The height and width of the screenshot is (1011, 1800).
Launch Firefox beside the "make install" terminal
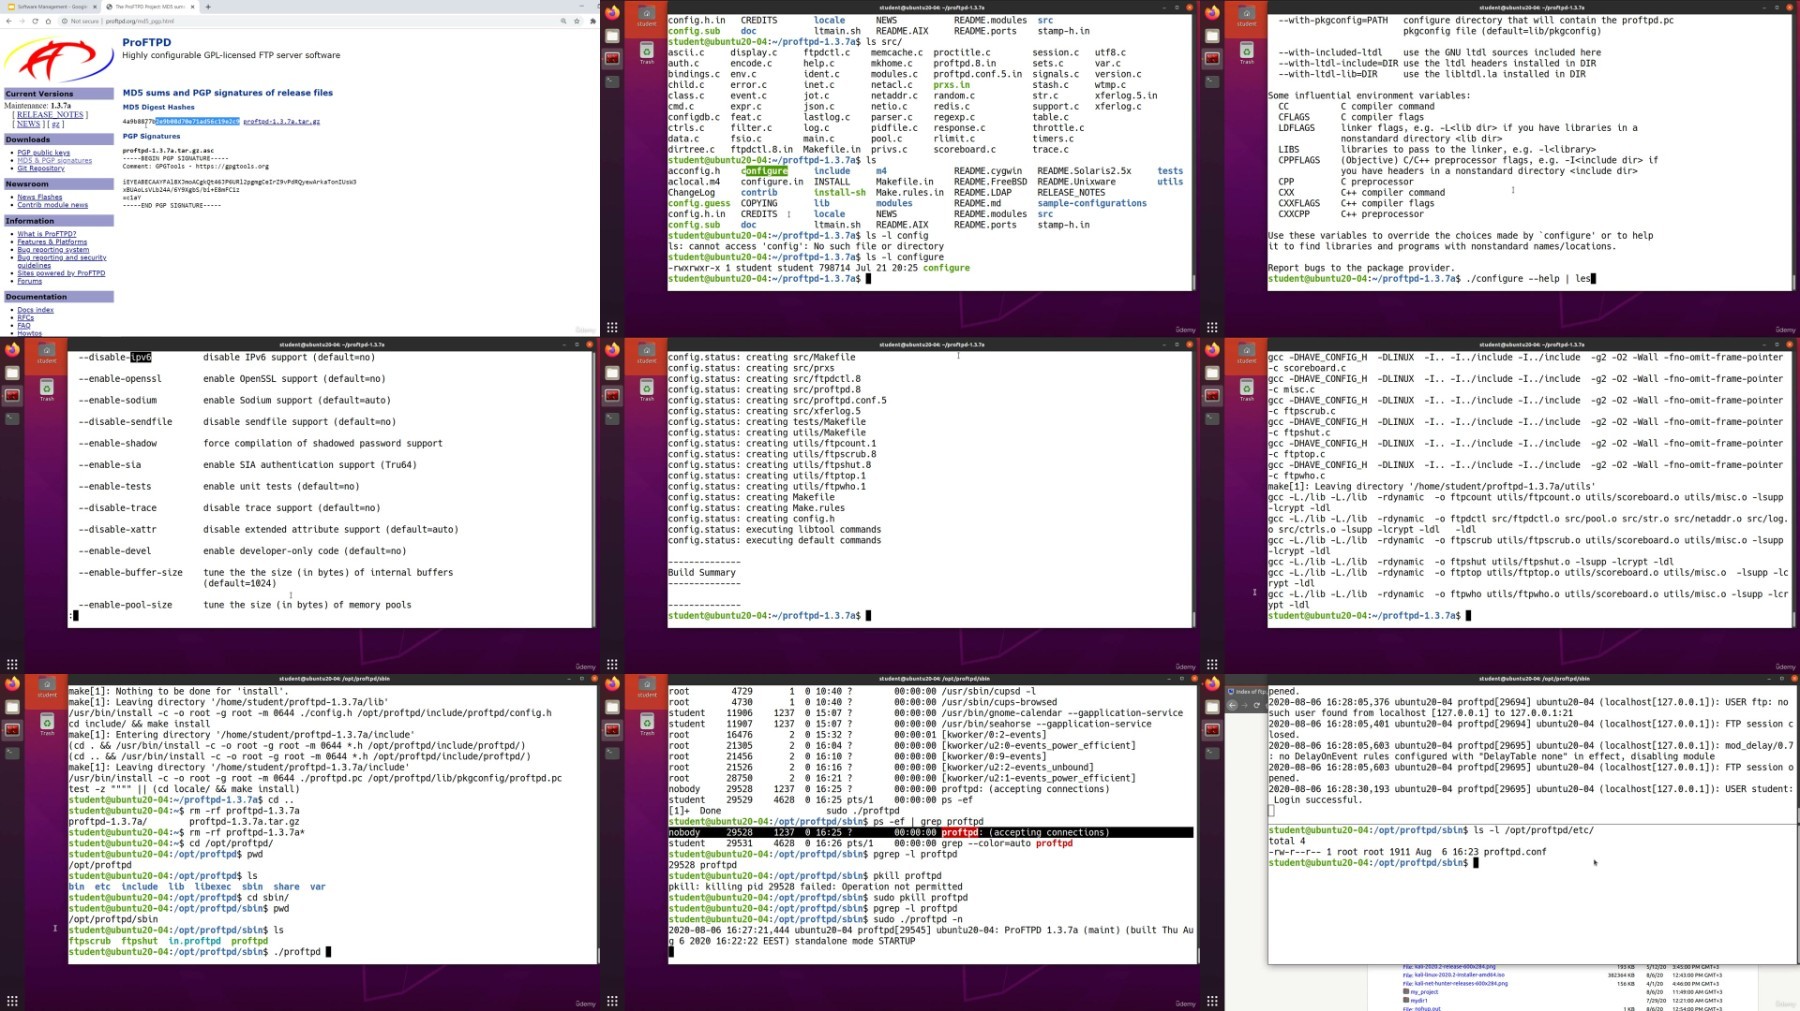tap(13, 684)
